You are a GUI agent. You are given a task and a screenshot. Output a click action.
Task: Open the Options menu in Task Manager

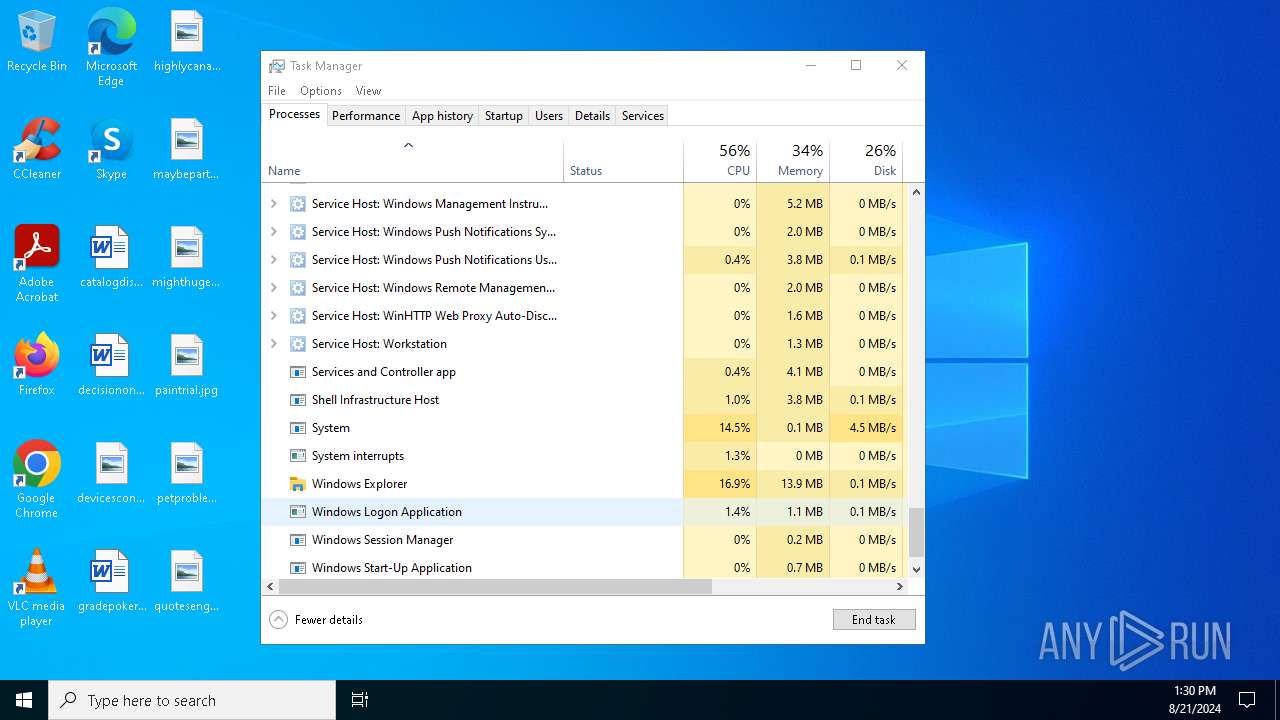click(321, 91)
